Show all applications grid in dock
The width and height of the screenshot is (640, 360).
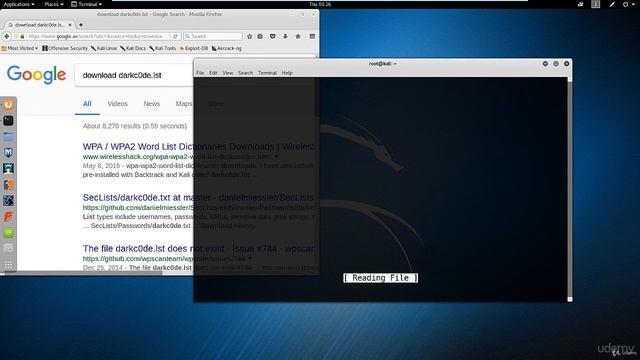click(8, 265)
